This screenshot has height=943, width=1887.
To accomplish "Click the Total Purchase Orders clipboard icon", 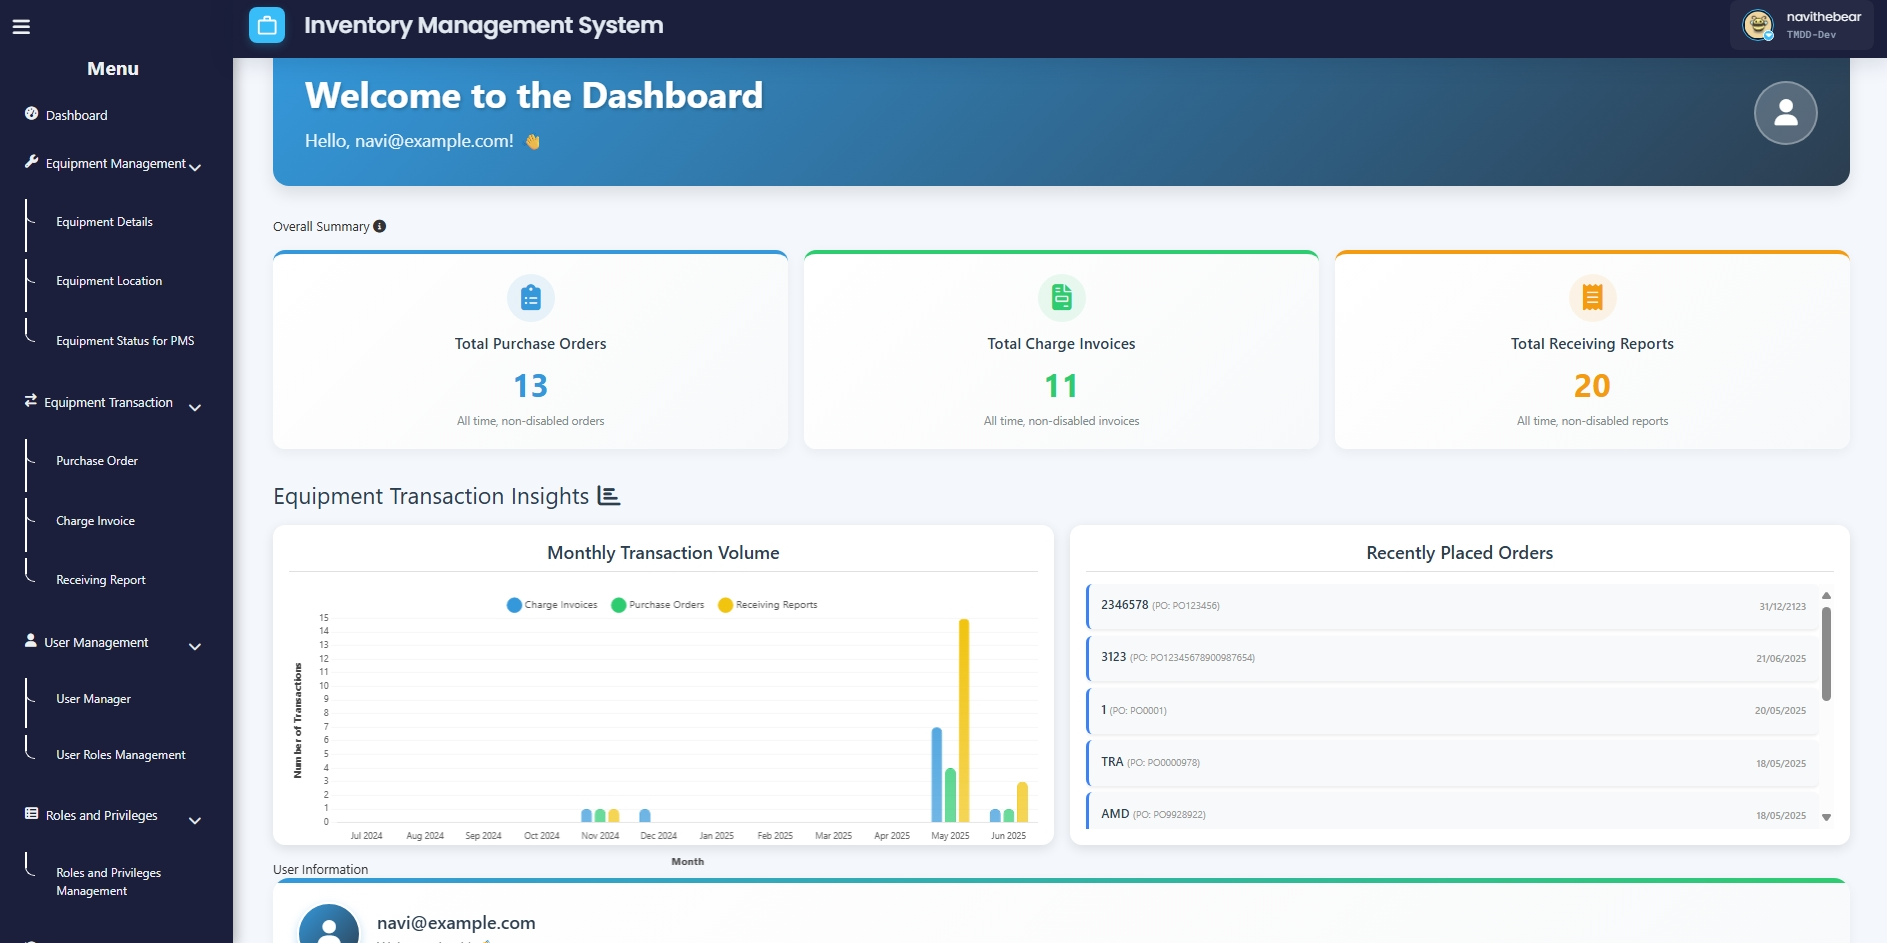I will click(x=530, y=297).
